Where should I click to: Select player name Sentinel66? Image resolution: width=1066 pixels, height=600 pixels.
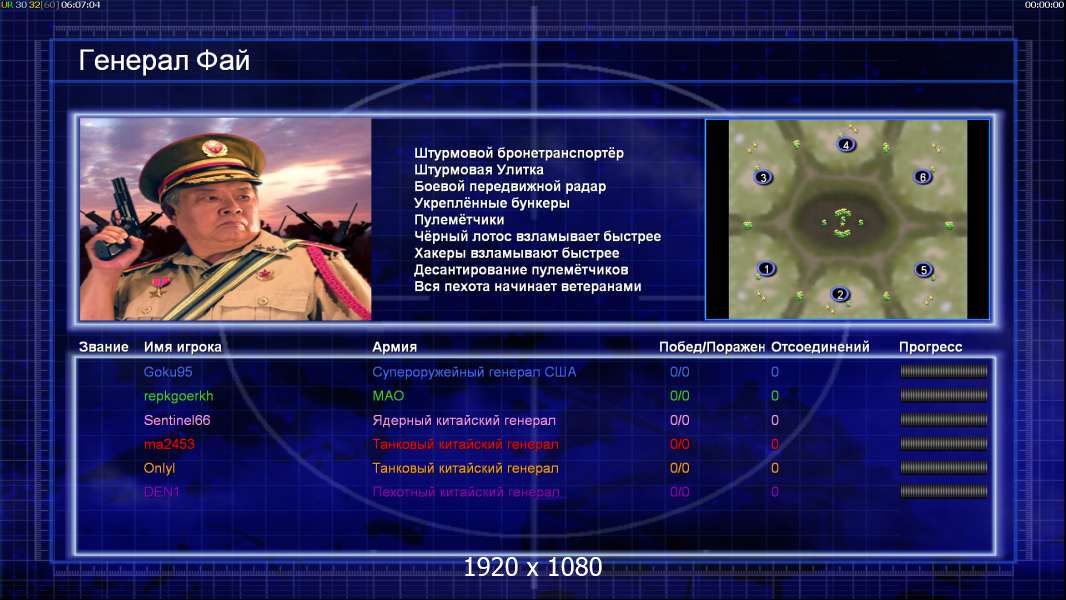pos(177,420)
